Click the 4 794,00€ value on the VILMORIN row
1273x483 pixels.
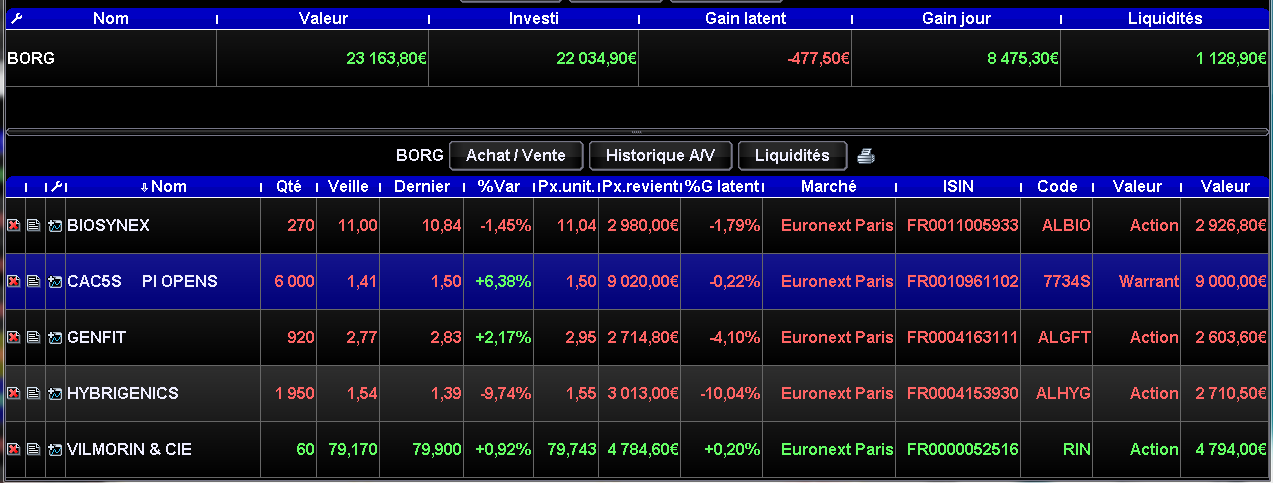(1231, 450)
